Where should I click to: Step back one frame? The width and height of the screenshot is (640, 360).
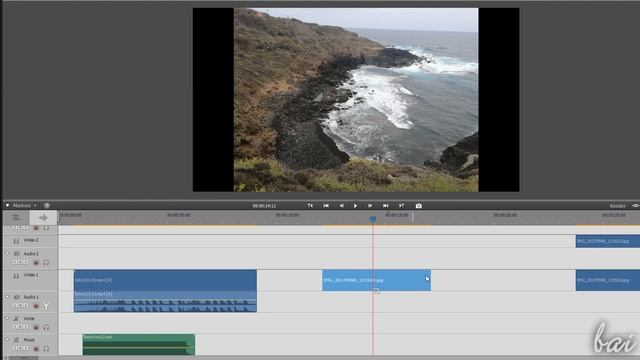(342, 206)
